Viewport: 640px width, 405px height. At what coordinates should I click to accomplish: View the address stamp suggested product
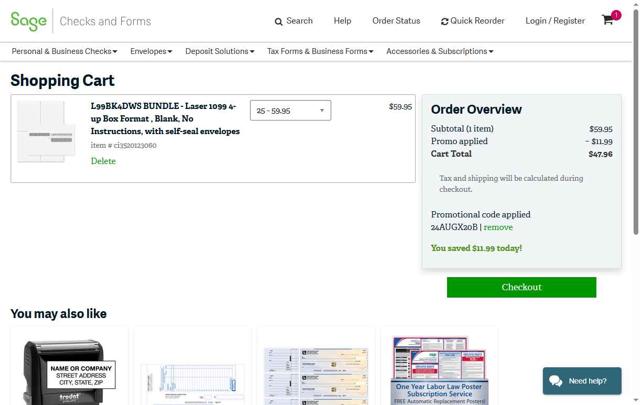pyautogui.click(x=69, y=369)
